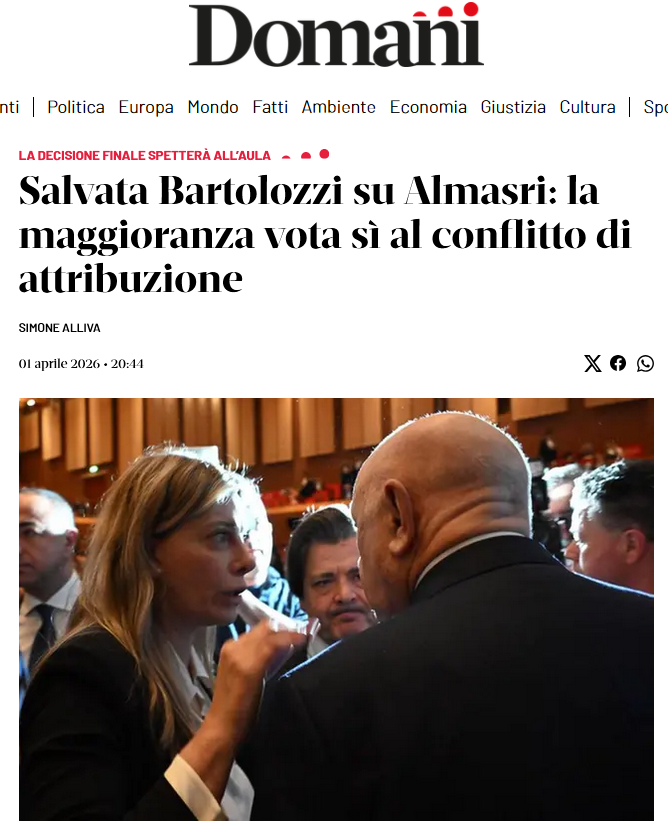Share article on X

tap(592, 363)
